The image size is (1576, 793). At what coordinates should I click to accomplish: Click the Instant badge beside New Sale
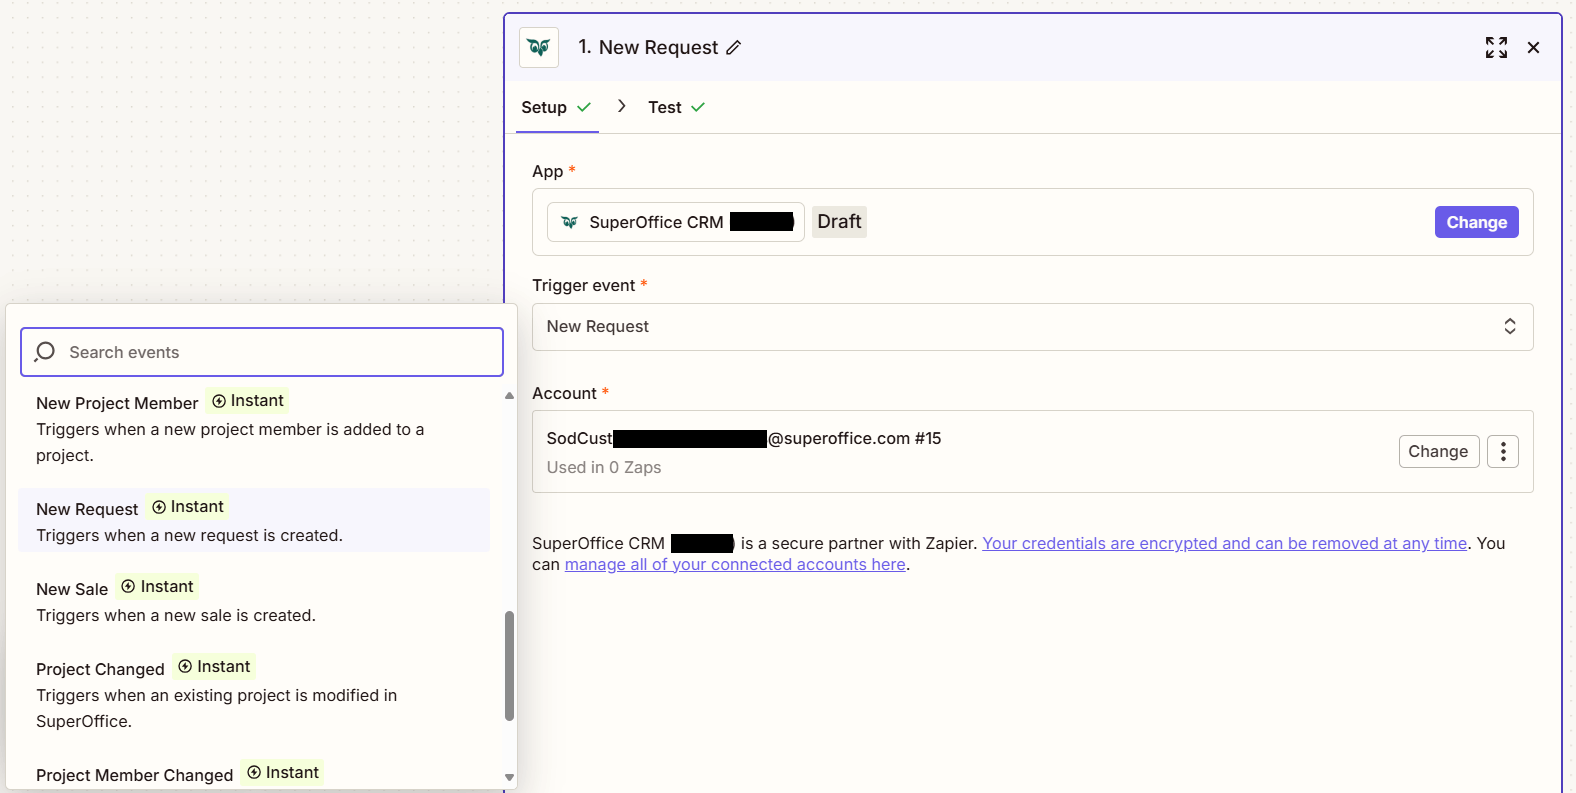pos(157,586)
